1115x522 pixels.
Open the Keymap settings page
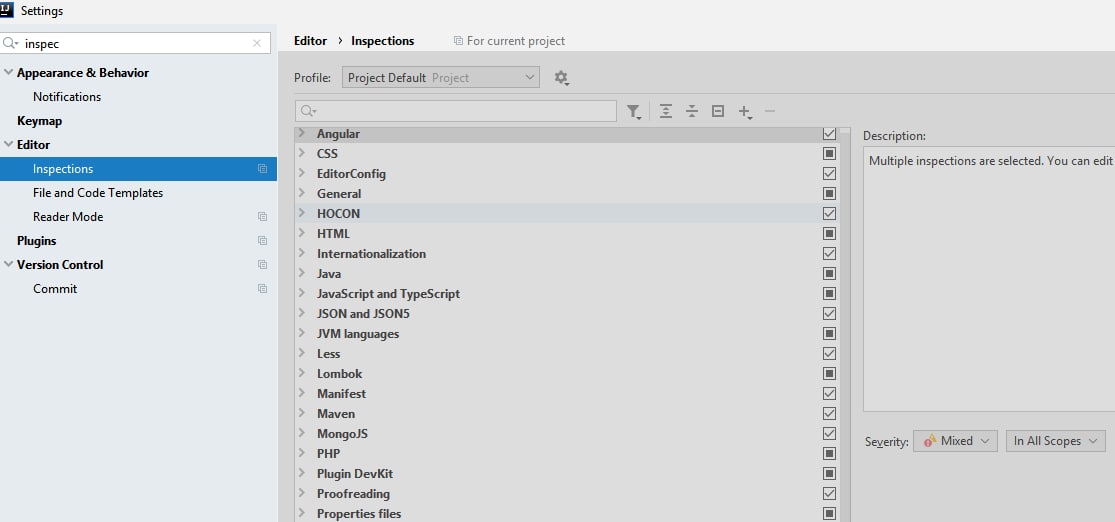click(39, 121)
